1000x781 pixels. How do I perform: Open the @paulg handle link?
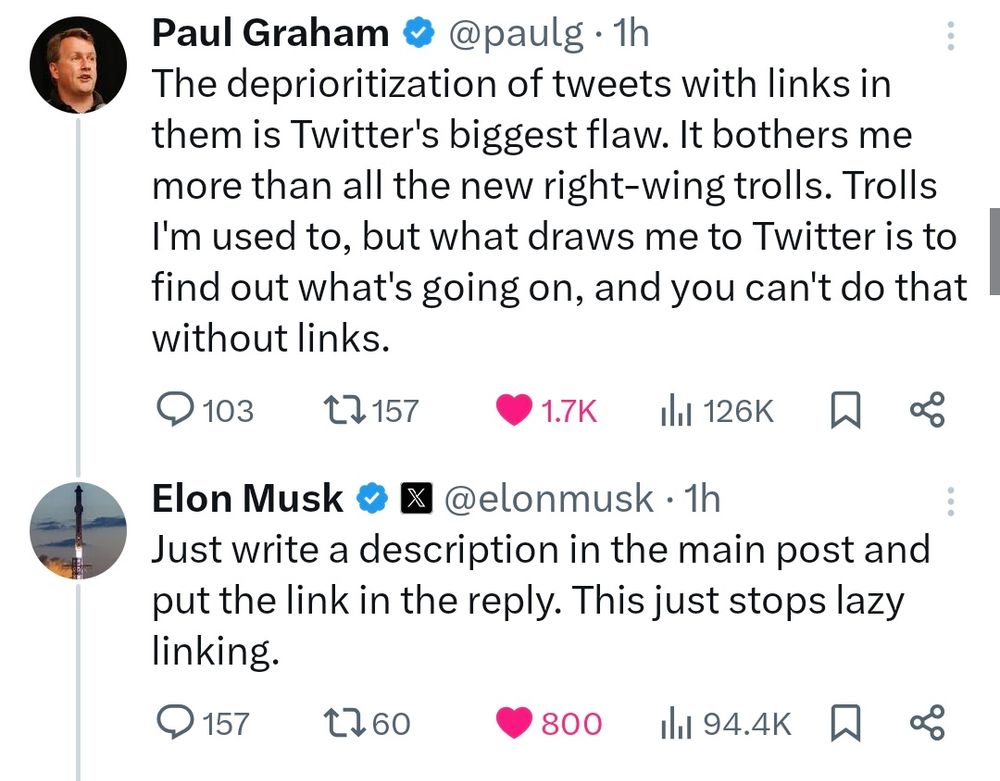tap(516, 34)
